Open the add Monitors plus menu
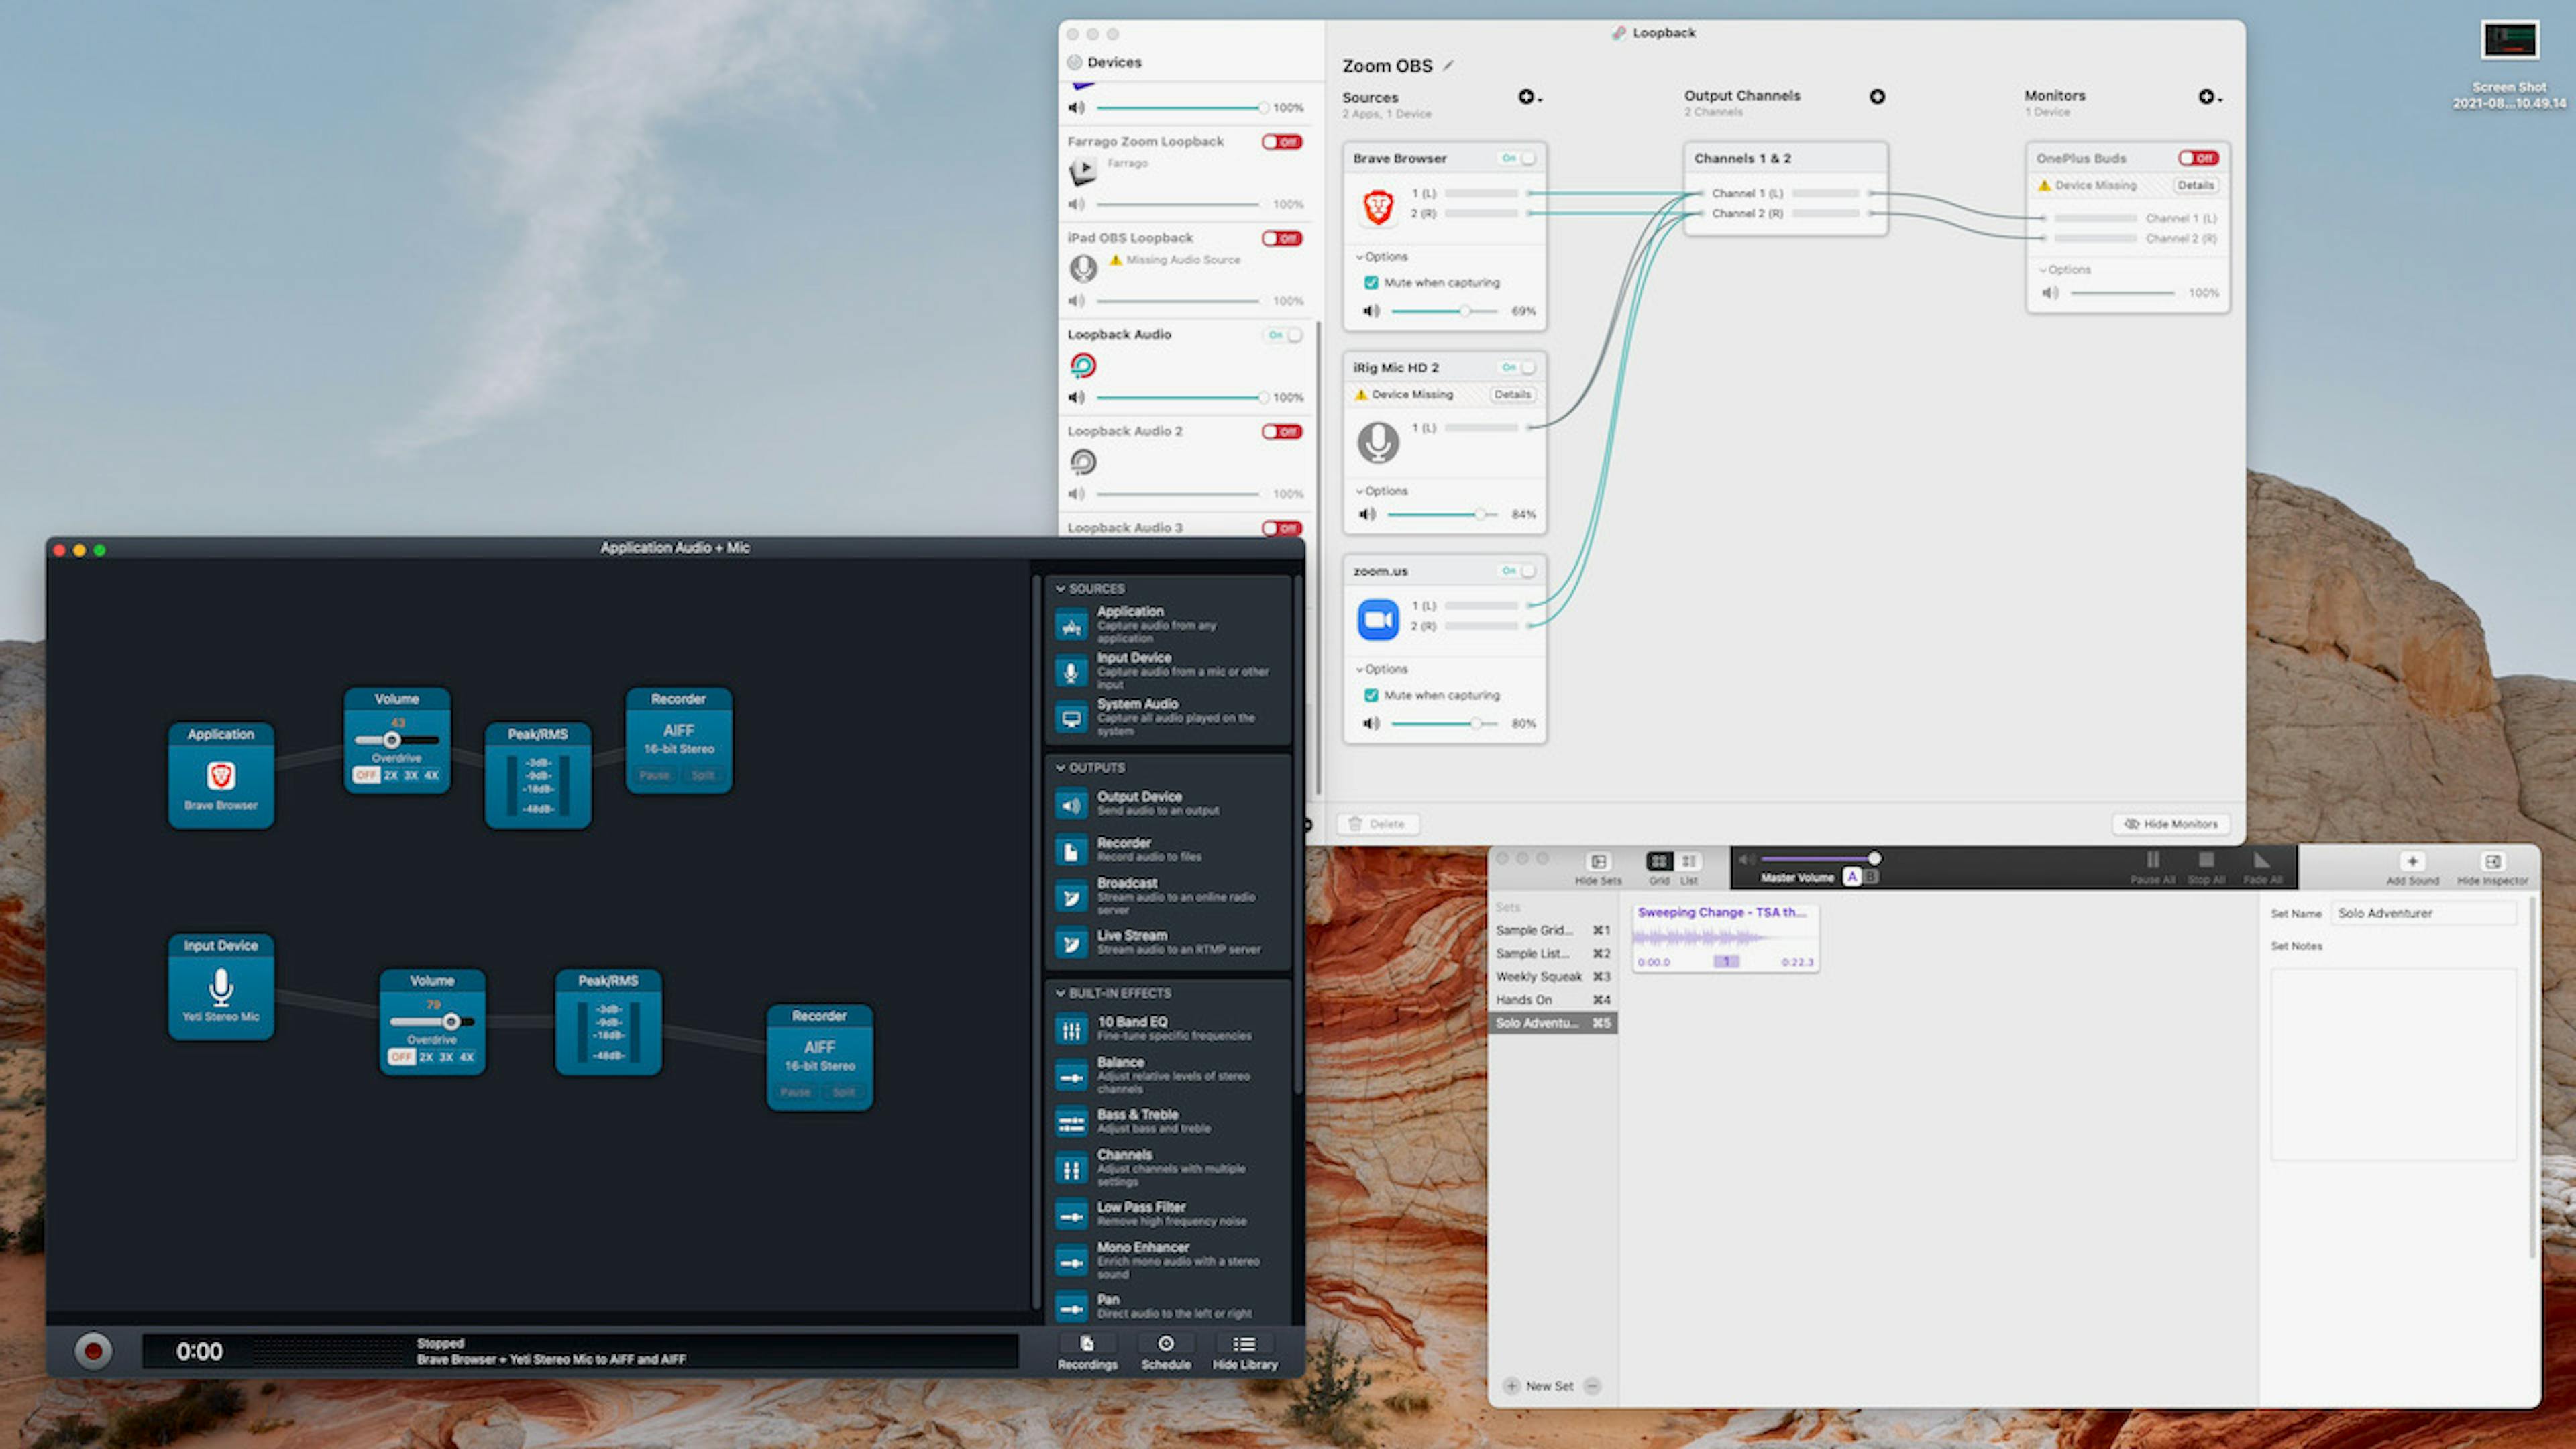Screen dimensions: 2576x1449 pyautogui.click(x=2209, y=97)
